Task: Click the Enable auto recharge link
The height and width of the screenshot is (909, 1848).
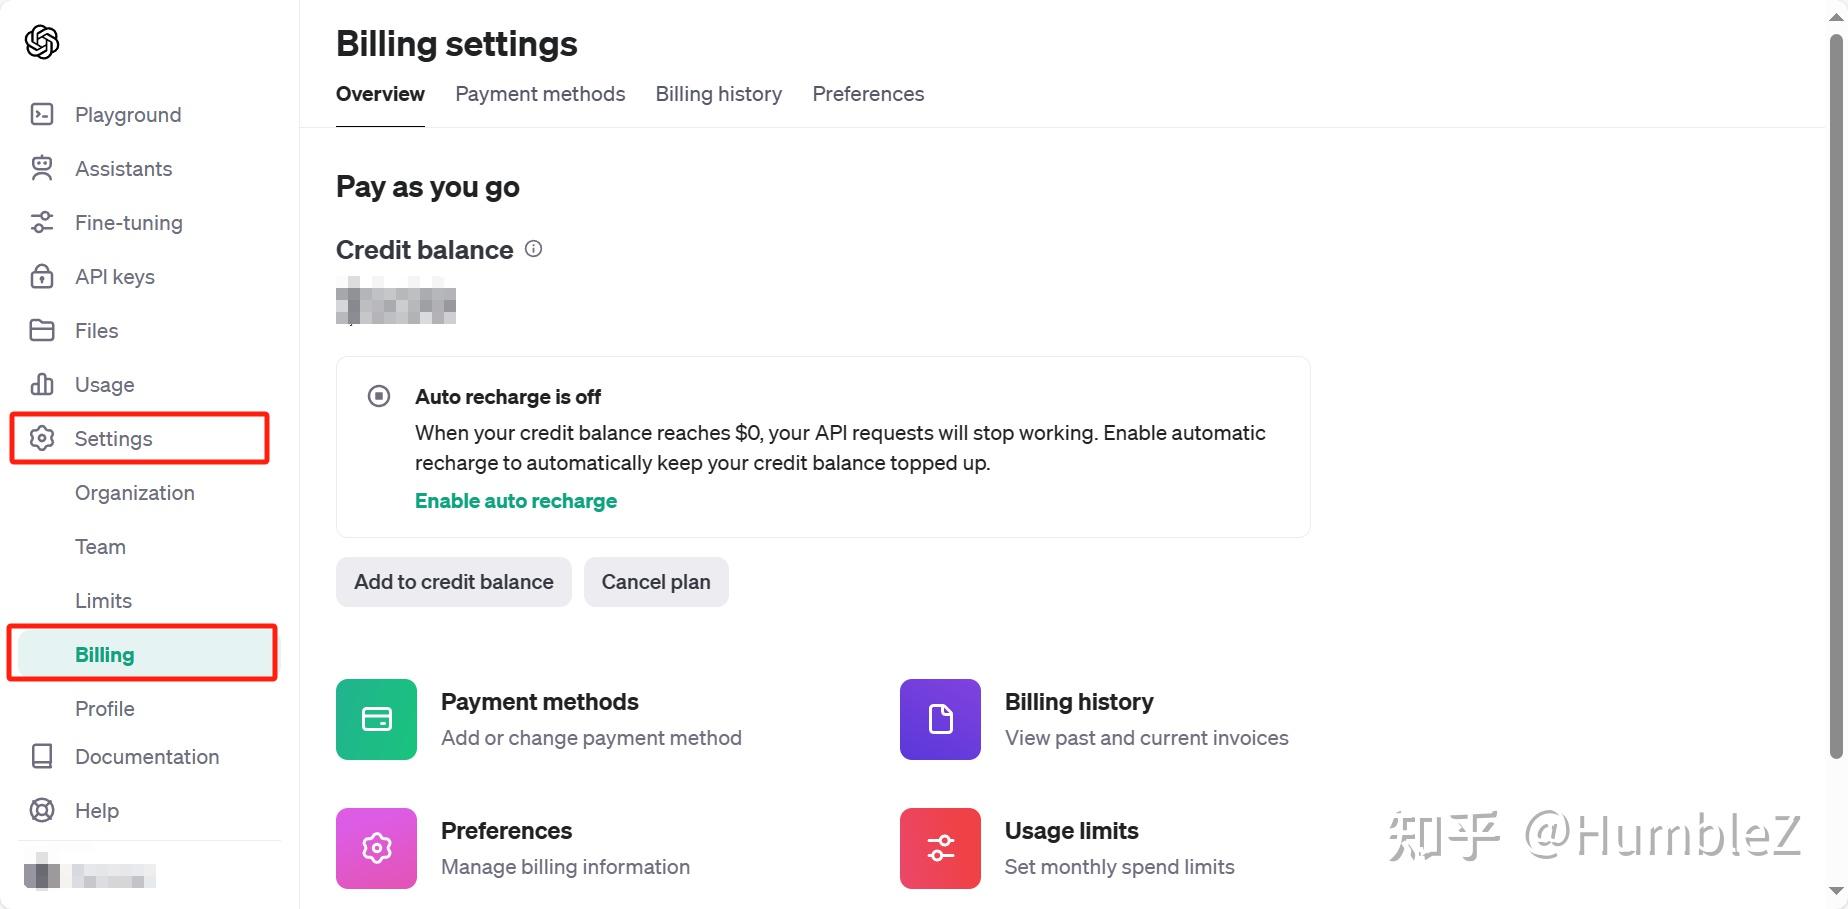Action: tap(516, 501)
